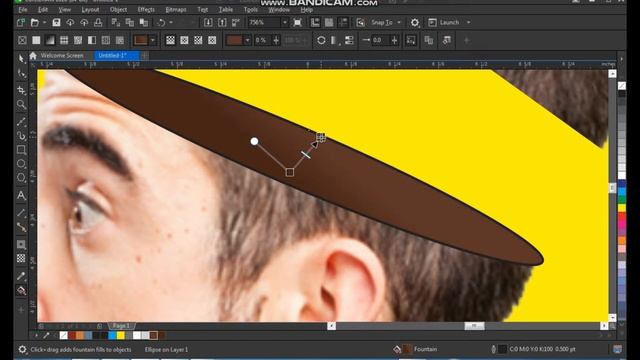Click the fountain fill midpoint slider
Image resolution: width=640 pixels, height=360 pixels.
(x=306, y=155)
